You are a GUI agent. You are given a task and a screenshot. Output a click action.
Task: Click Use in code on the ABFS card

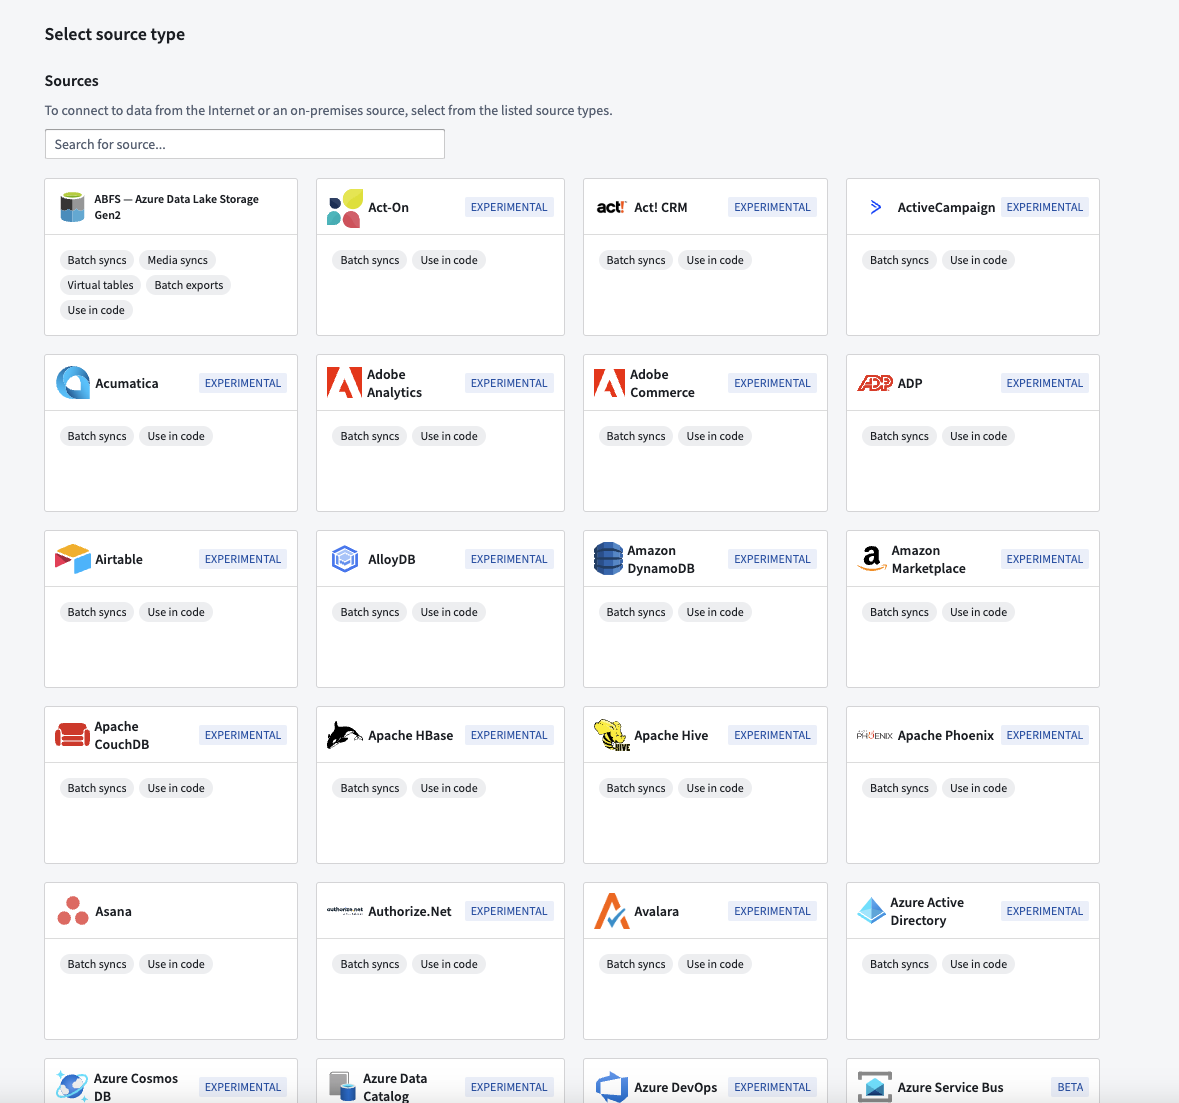pyautogui.click(x=96, y=310)
